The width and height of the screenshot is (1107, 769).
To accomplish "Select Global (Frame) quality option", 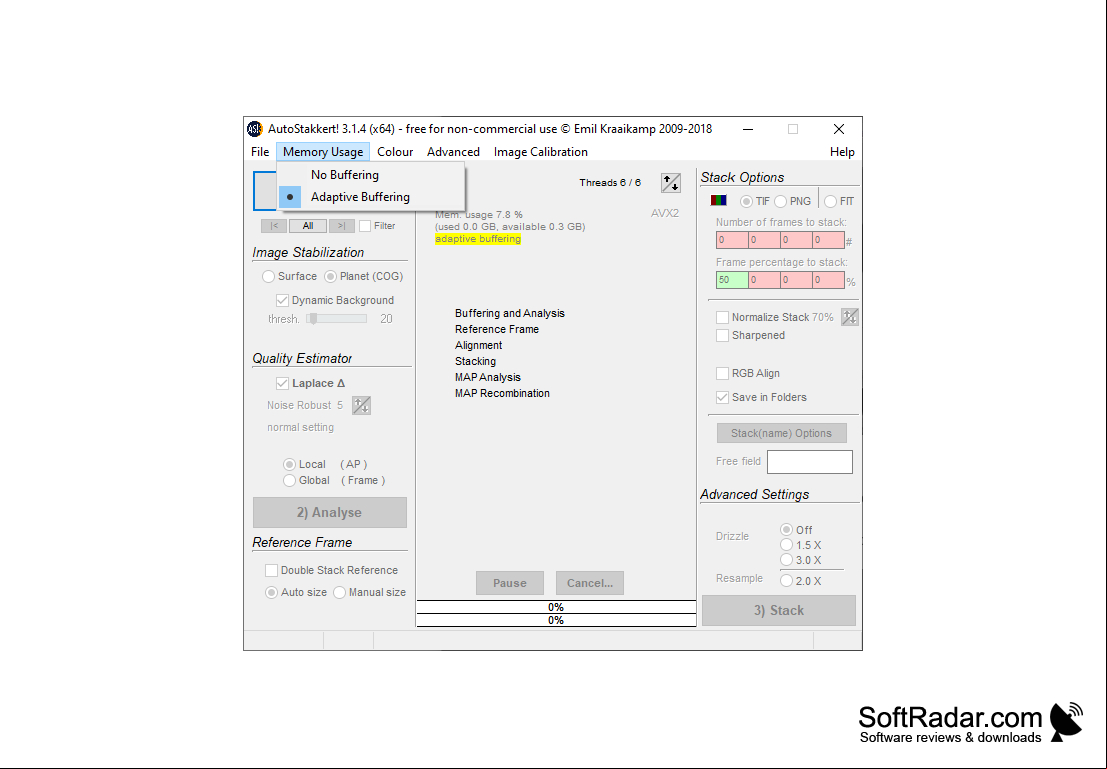I will (334, 480).
